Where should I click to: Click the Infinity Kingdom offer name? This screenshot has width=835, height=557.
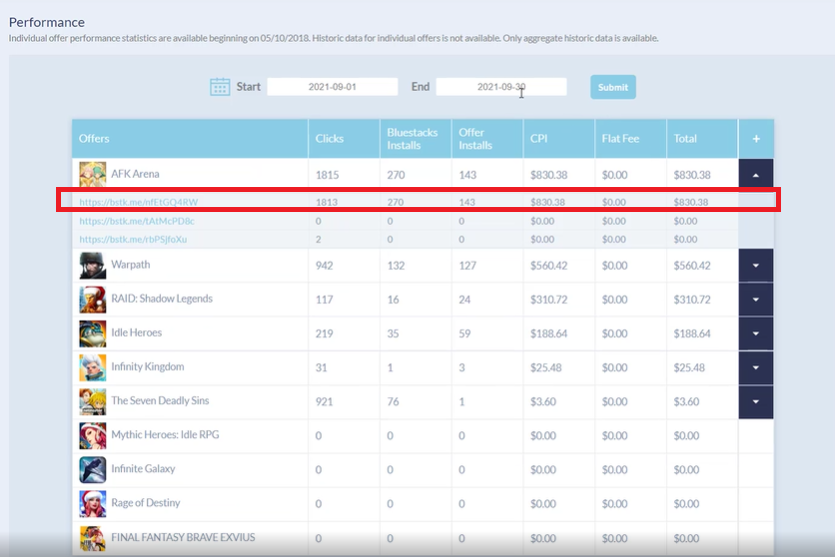(148, 367)
